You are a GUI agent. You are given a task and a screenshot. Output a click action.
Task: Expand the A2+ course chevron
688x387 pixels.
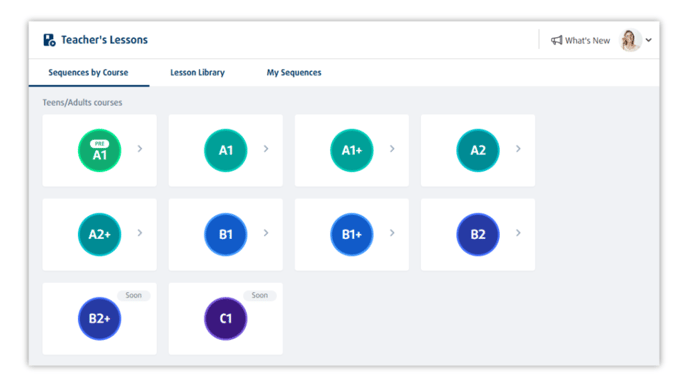point(140,233)
